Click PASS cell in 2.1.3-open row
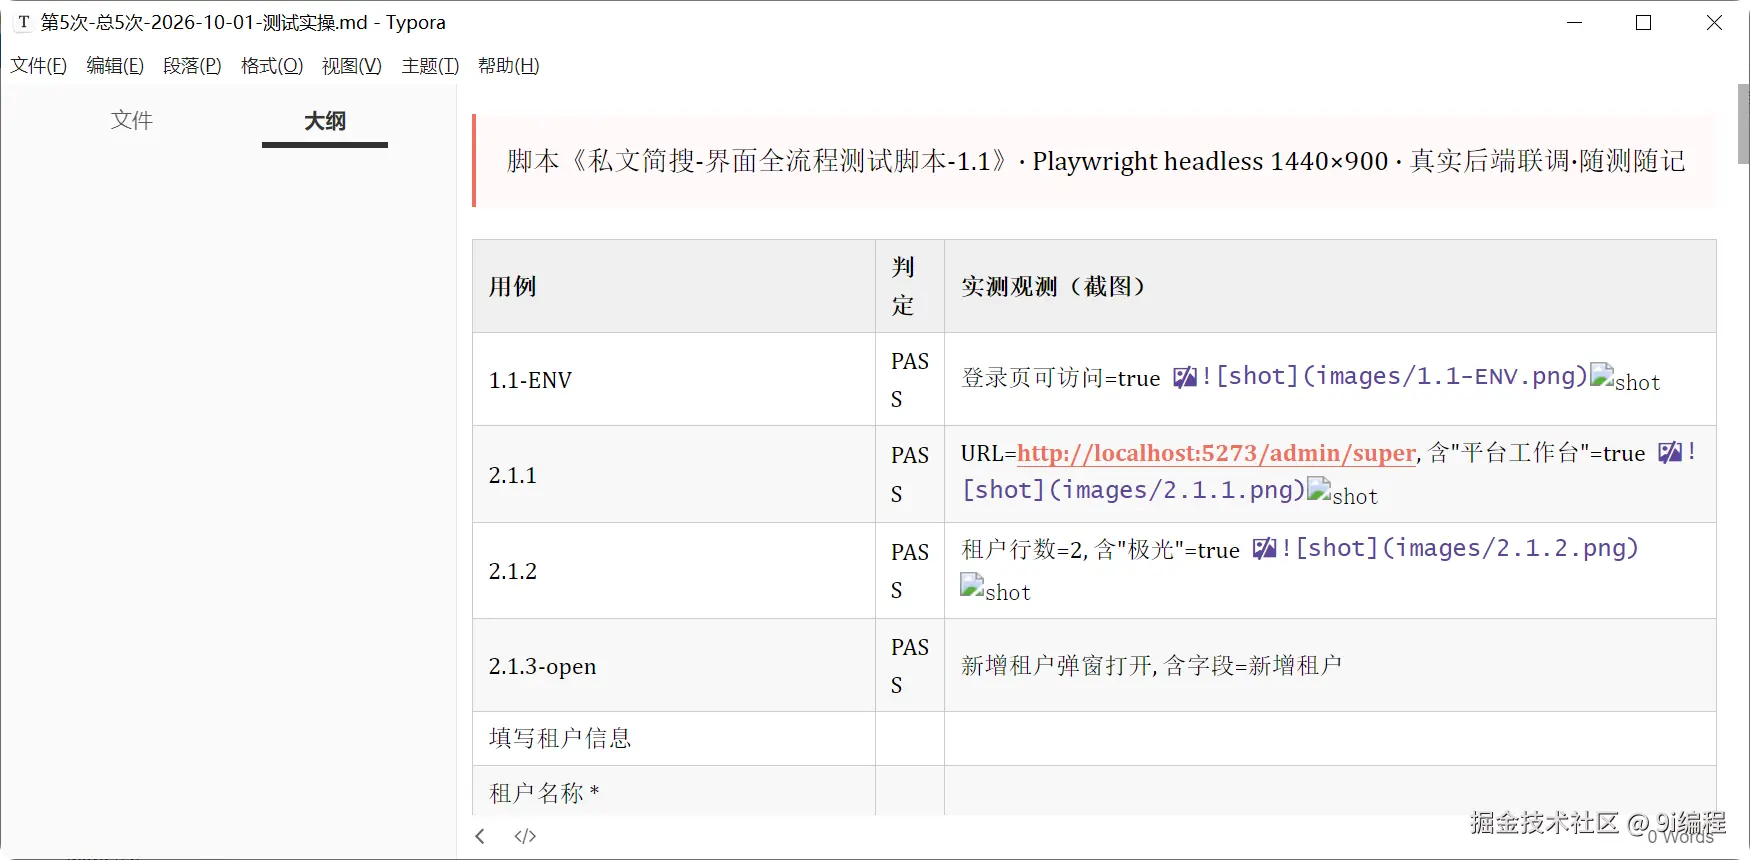This screenshot has width=1750, height=860. pyautogui.click(x=910, y=666)
